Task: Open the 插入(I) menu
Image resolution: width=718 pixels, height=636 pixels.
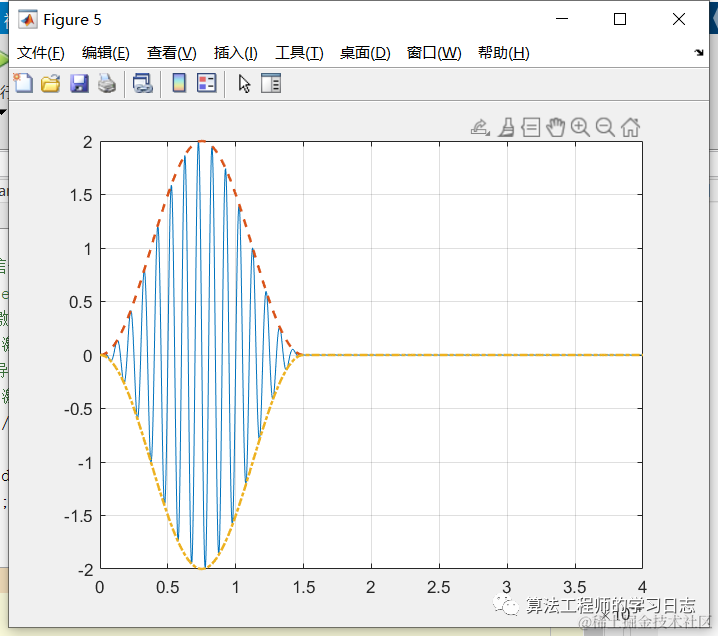Action: [236, 53]
